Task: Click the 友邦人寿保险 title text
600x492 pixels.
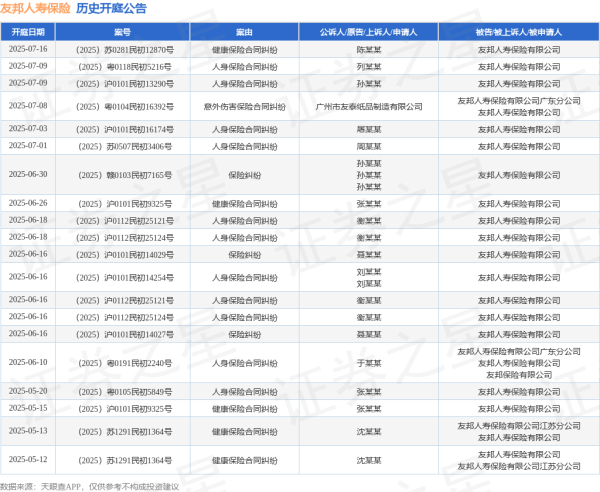Action: (x=35, y=8)
